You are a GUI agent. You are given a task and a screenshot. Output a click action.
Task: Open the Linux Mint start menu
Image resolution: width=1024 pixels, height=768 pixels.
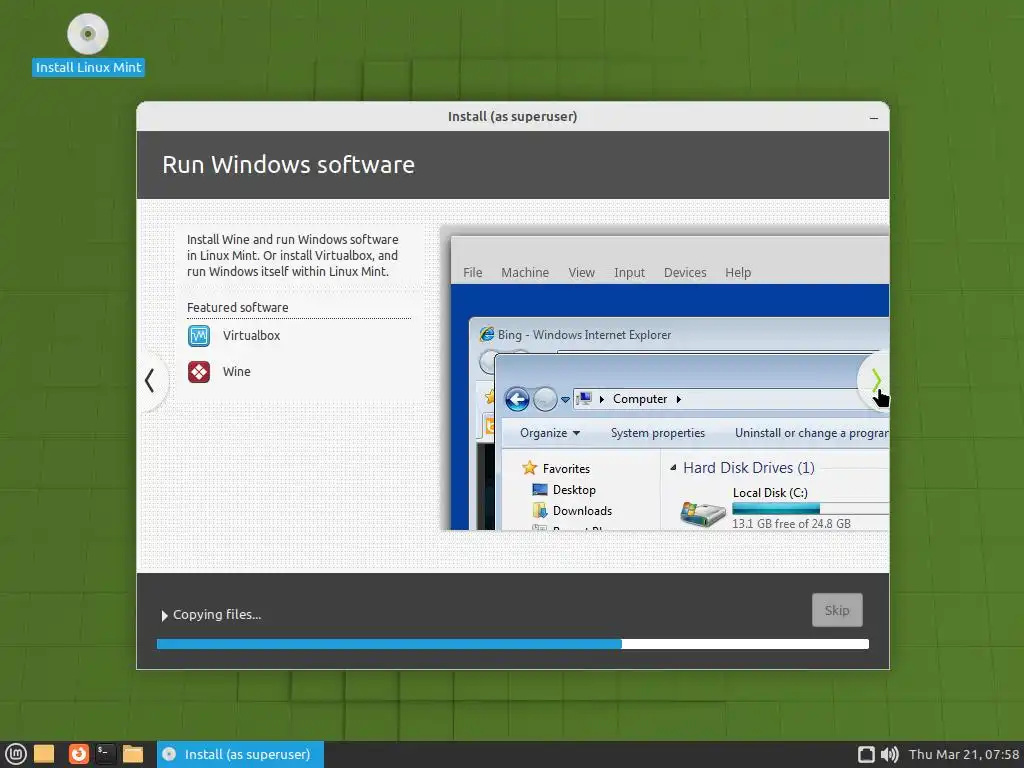pos(16,754)
